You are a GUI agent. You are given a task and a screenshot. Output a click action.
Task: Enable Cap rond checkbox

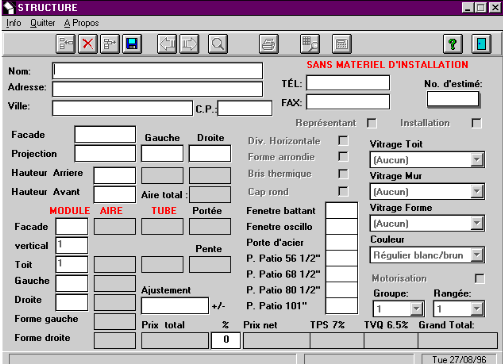pyautogui.click(x=343, y=191)
